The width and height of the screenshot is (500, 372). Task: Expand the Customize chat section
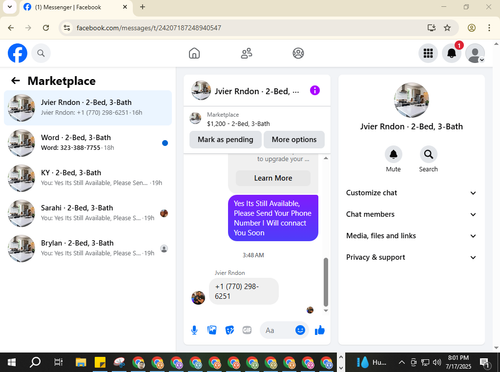[411, 193]
